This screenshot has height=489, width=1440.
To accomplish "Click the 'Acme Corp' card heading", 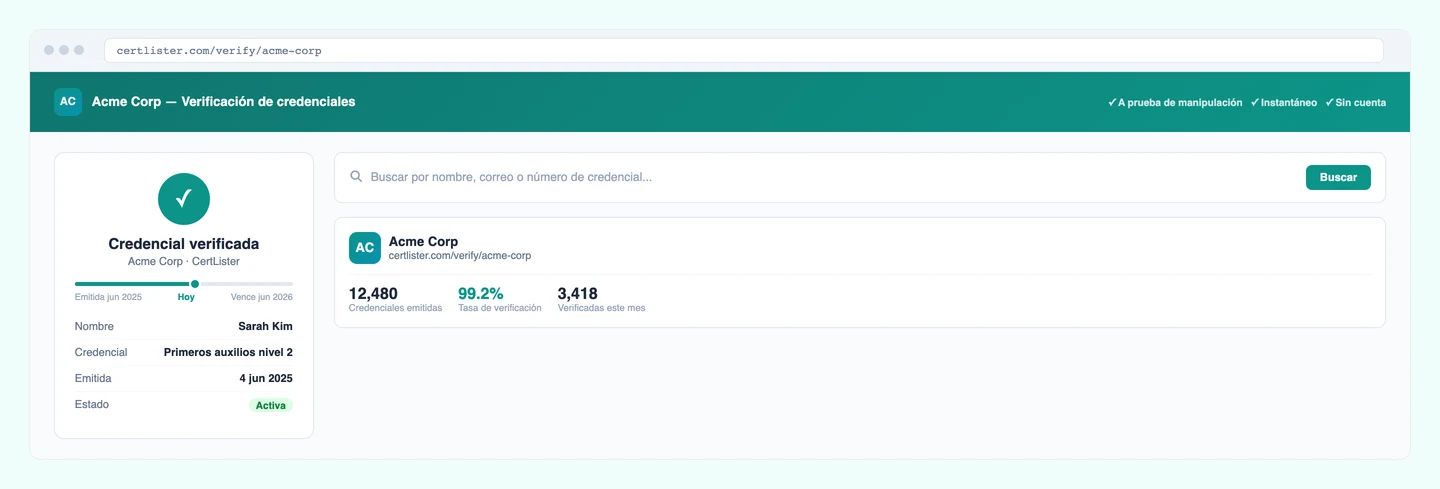I will pyautogui.click(x=423, y=241).
